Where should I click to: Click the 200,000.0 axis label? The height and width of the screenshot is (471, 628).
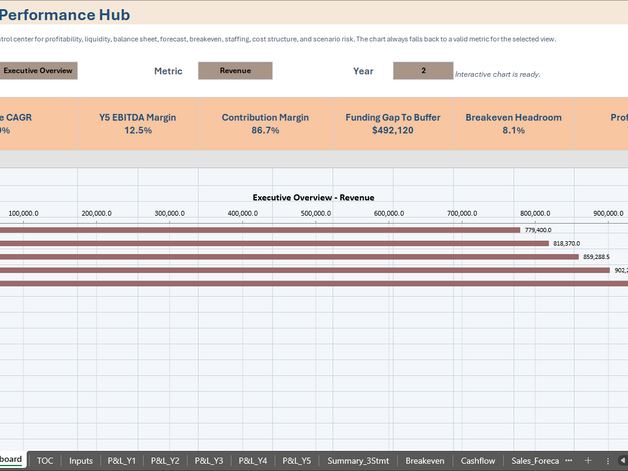pos(97,213)
